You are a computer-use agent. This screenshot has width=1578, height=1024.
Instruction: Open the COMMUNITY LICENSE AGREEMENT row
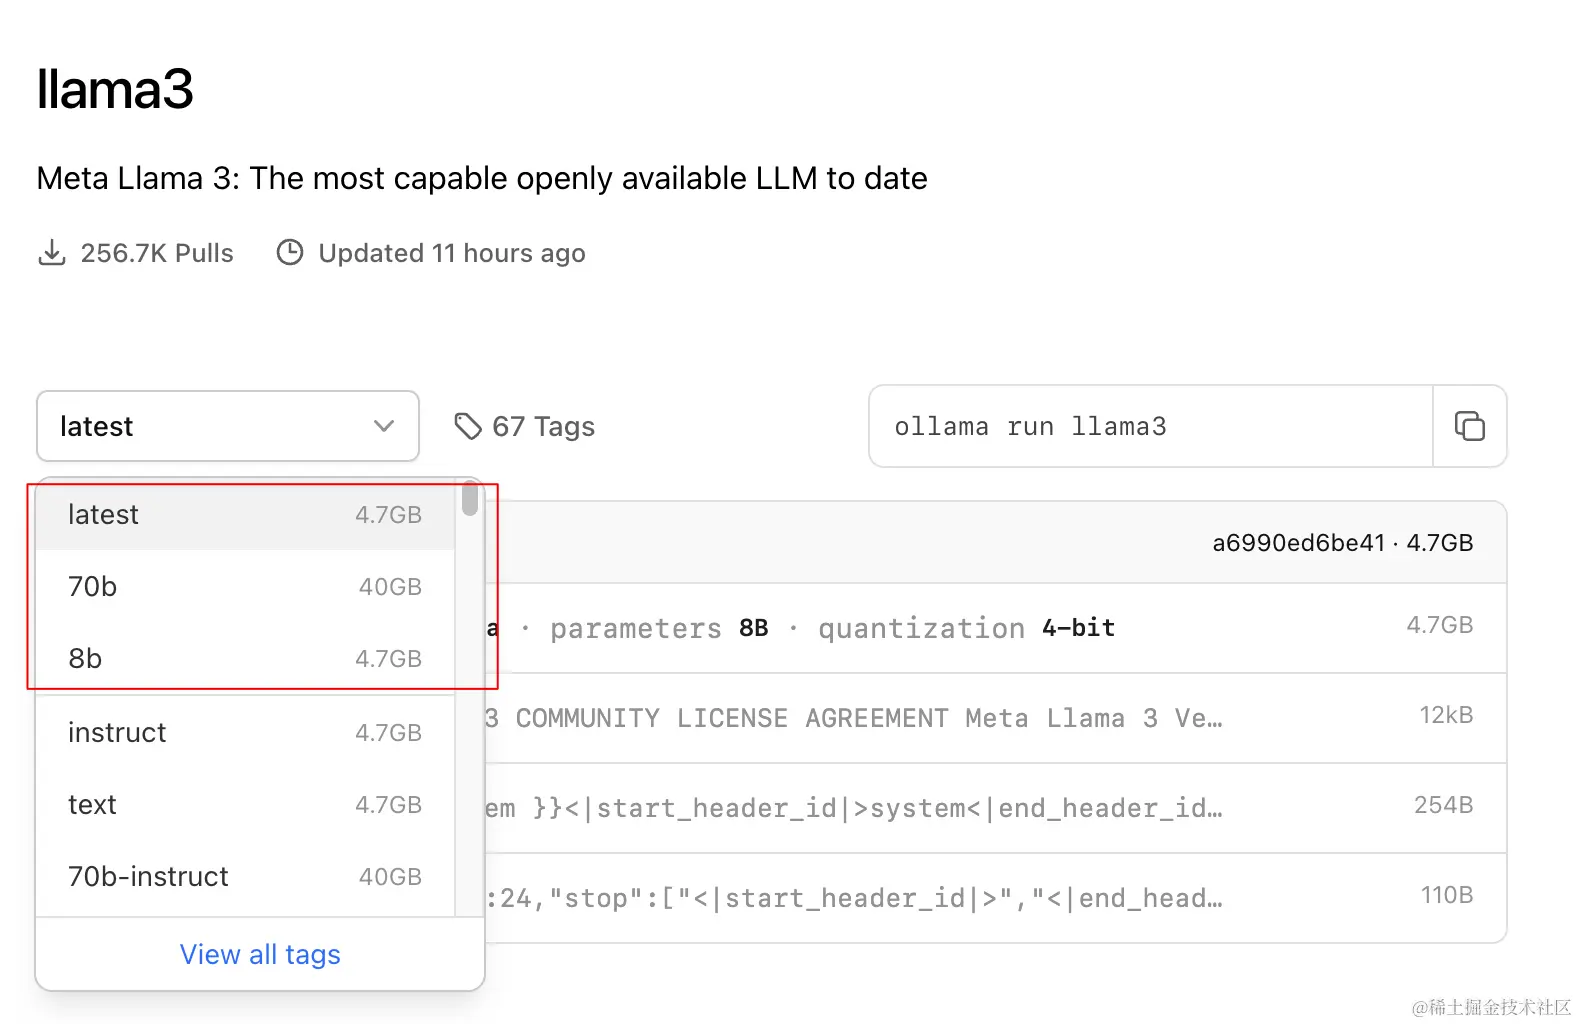[996, 718]
